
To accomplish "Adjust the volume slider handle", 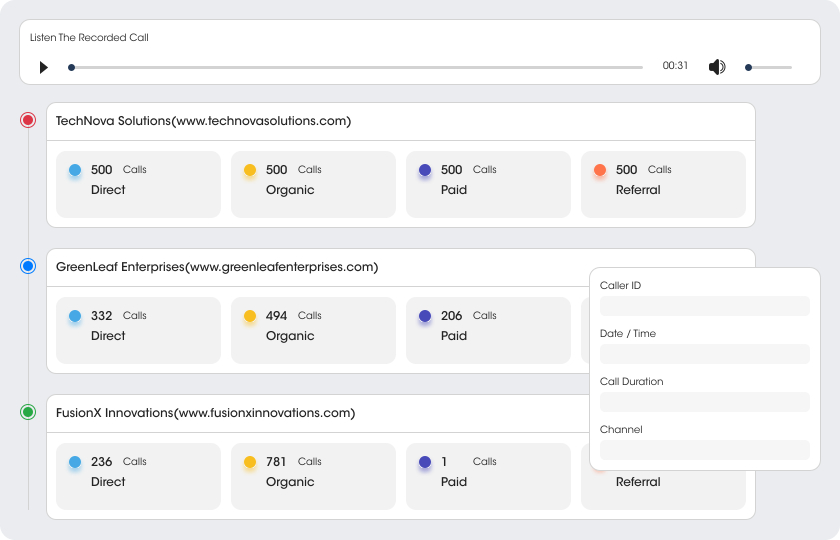I will click(748, 68).
